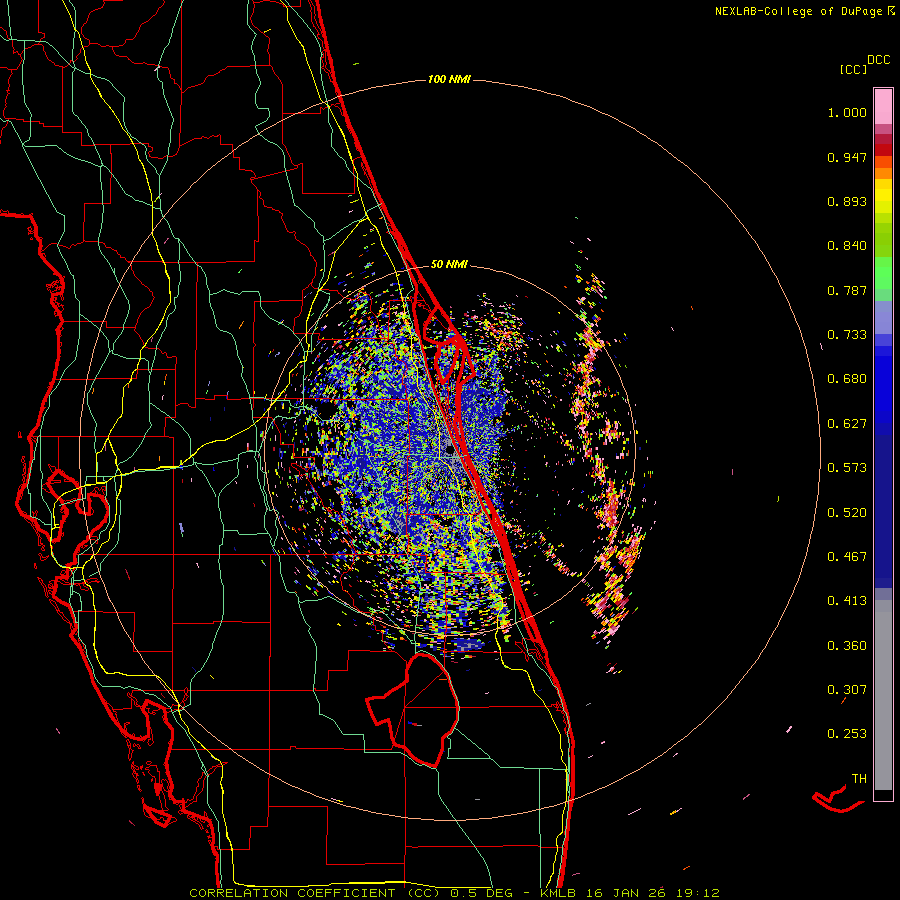The height and width of the screenshot is (900, 900).
Task: Click the 0.413 scale value
Action: 847,601
